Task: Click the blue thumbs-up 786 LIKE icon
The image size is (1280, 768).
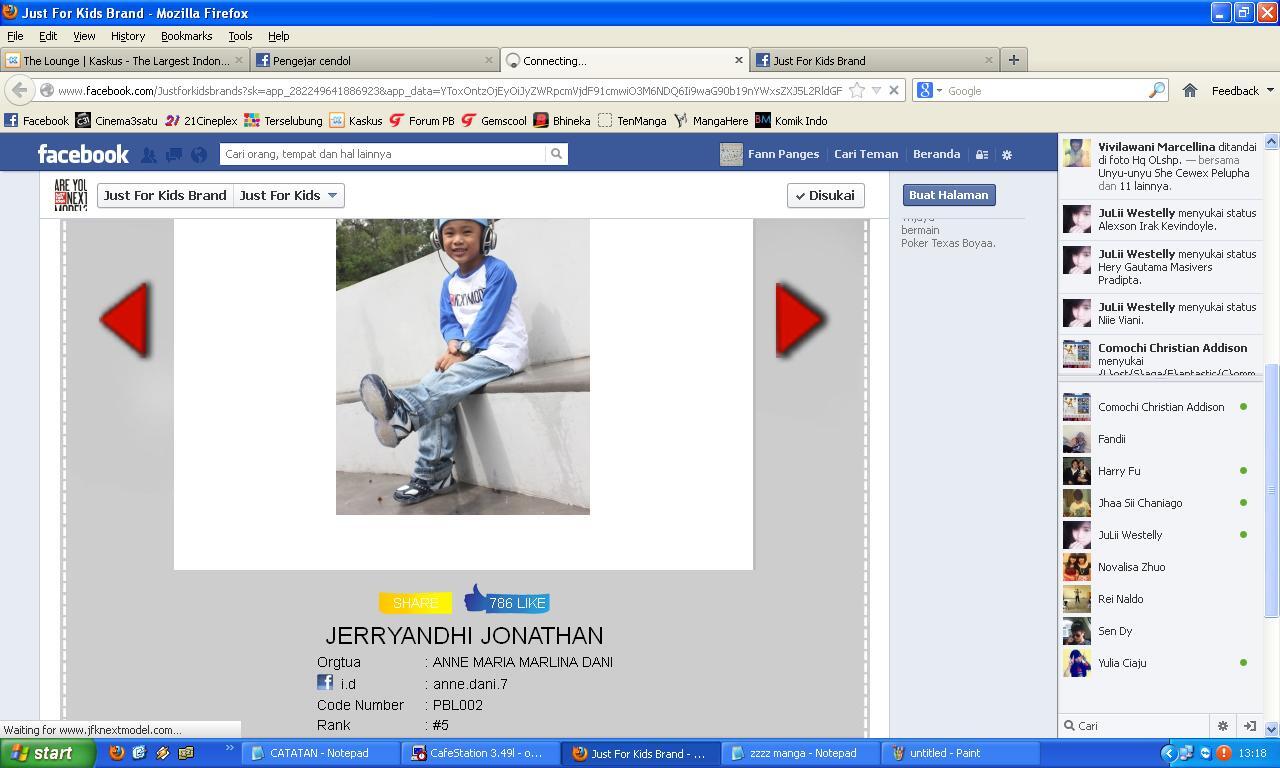Action: tap(506, 601)
